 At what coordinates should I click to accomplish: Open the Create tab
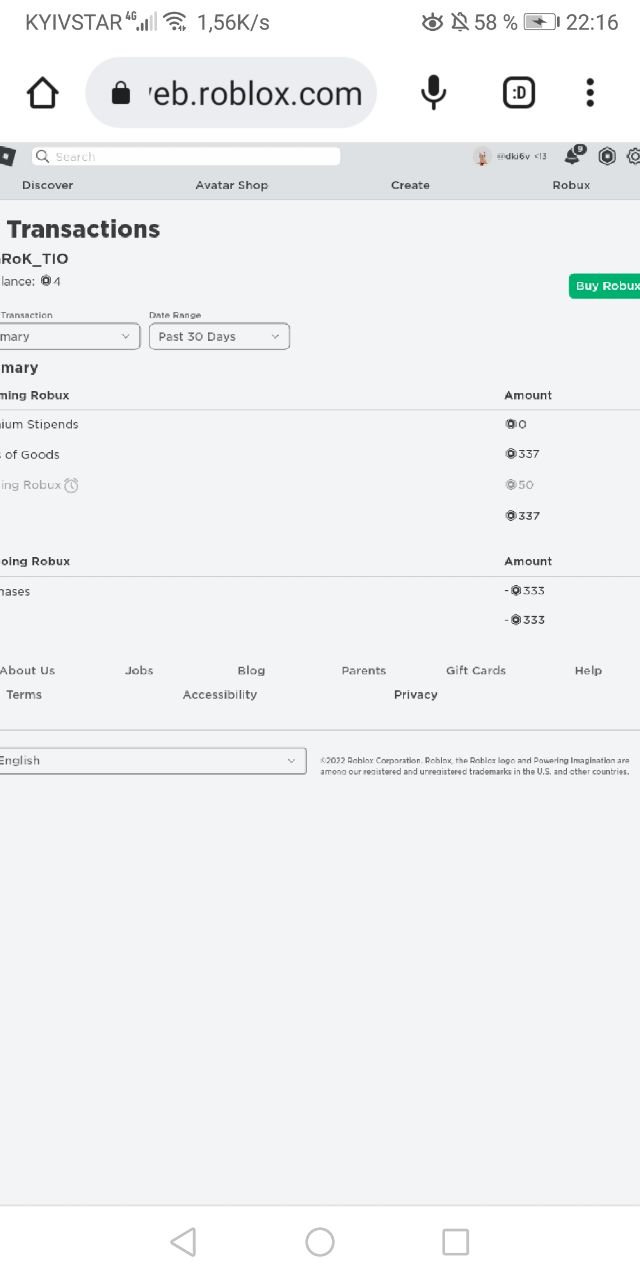coord(410,185)
